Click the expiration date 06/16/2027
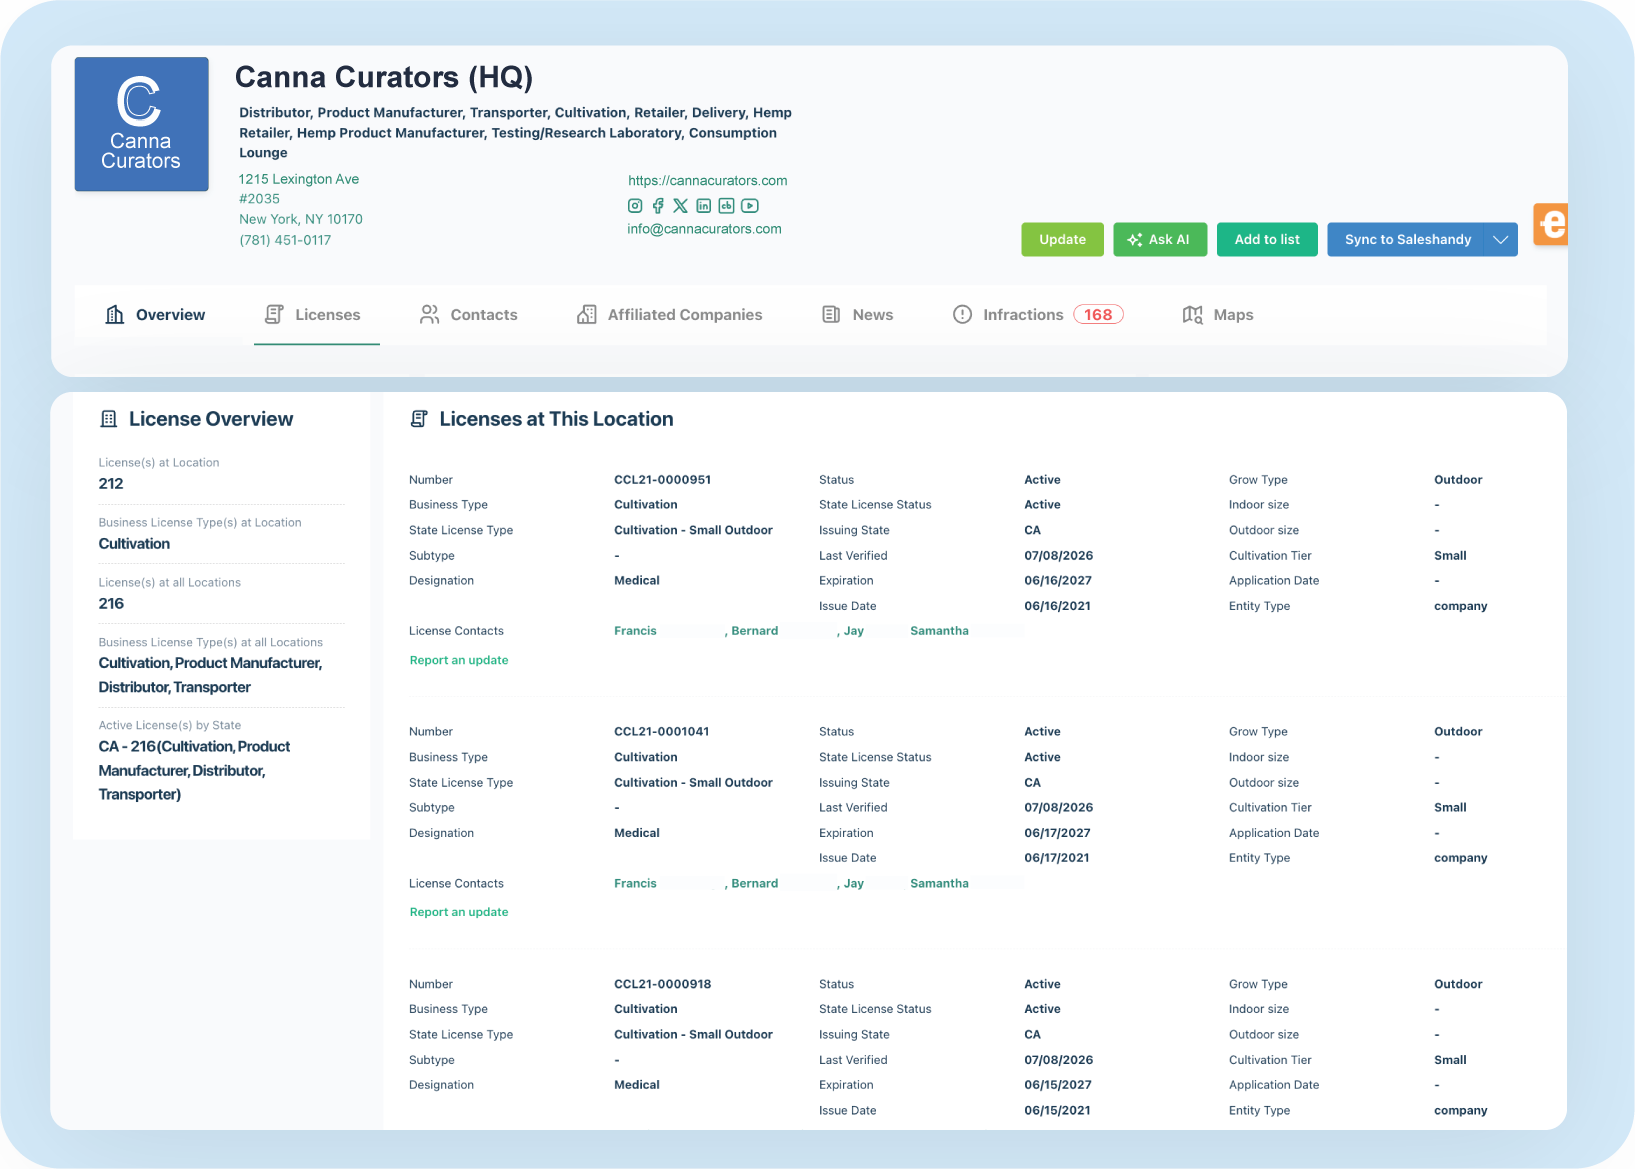 click(x=1058, y=581)
